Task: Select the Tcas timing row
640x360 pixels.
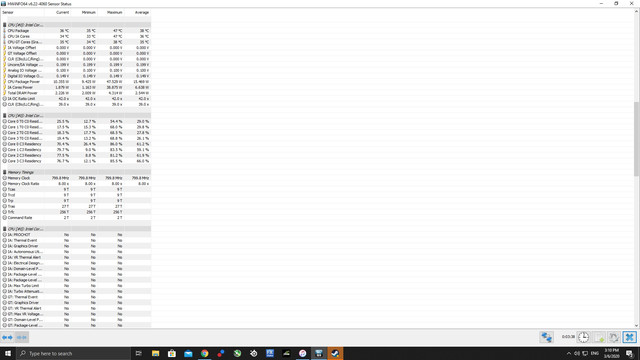Action: coord(76,189)
